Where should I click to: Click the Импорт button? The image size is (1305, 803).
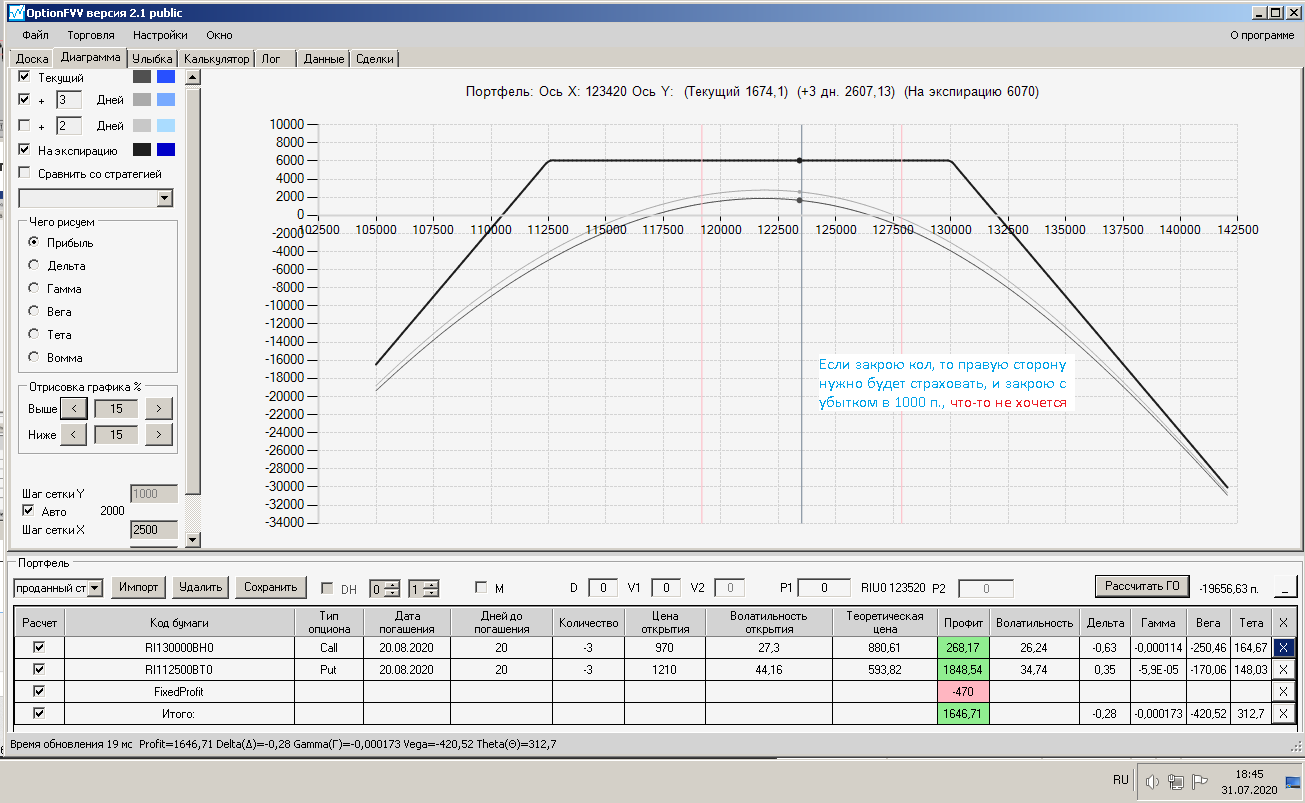click(138, 587)
